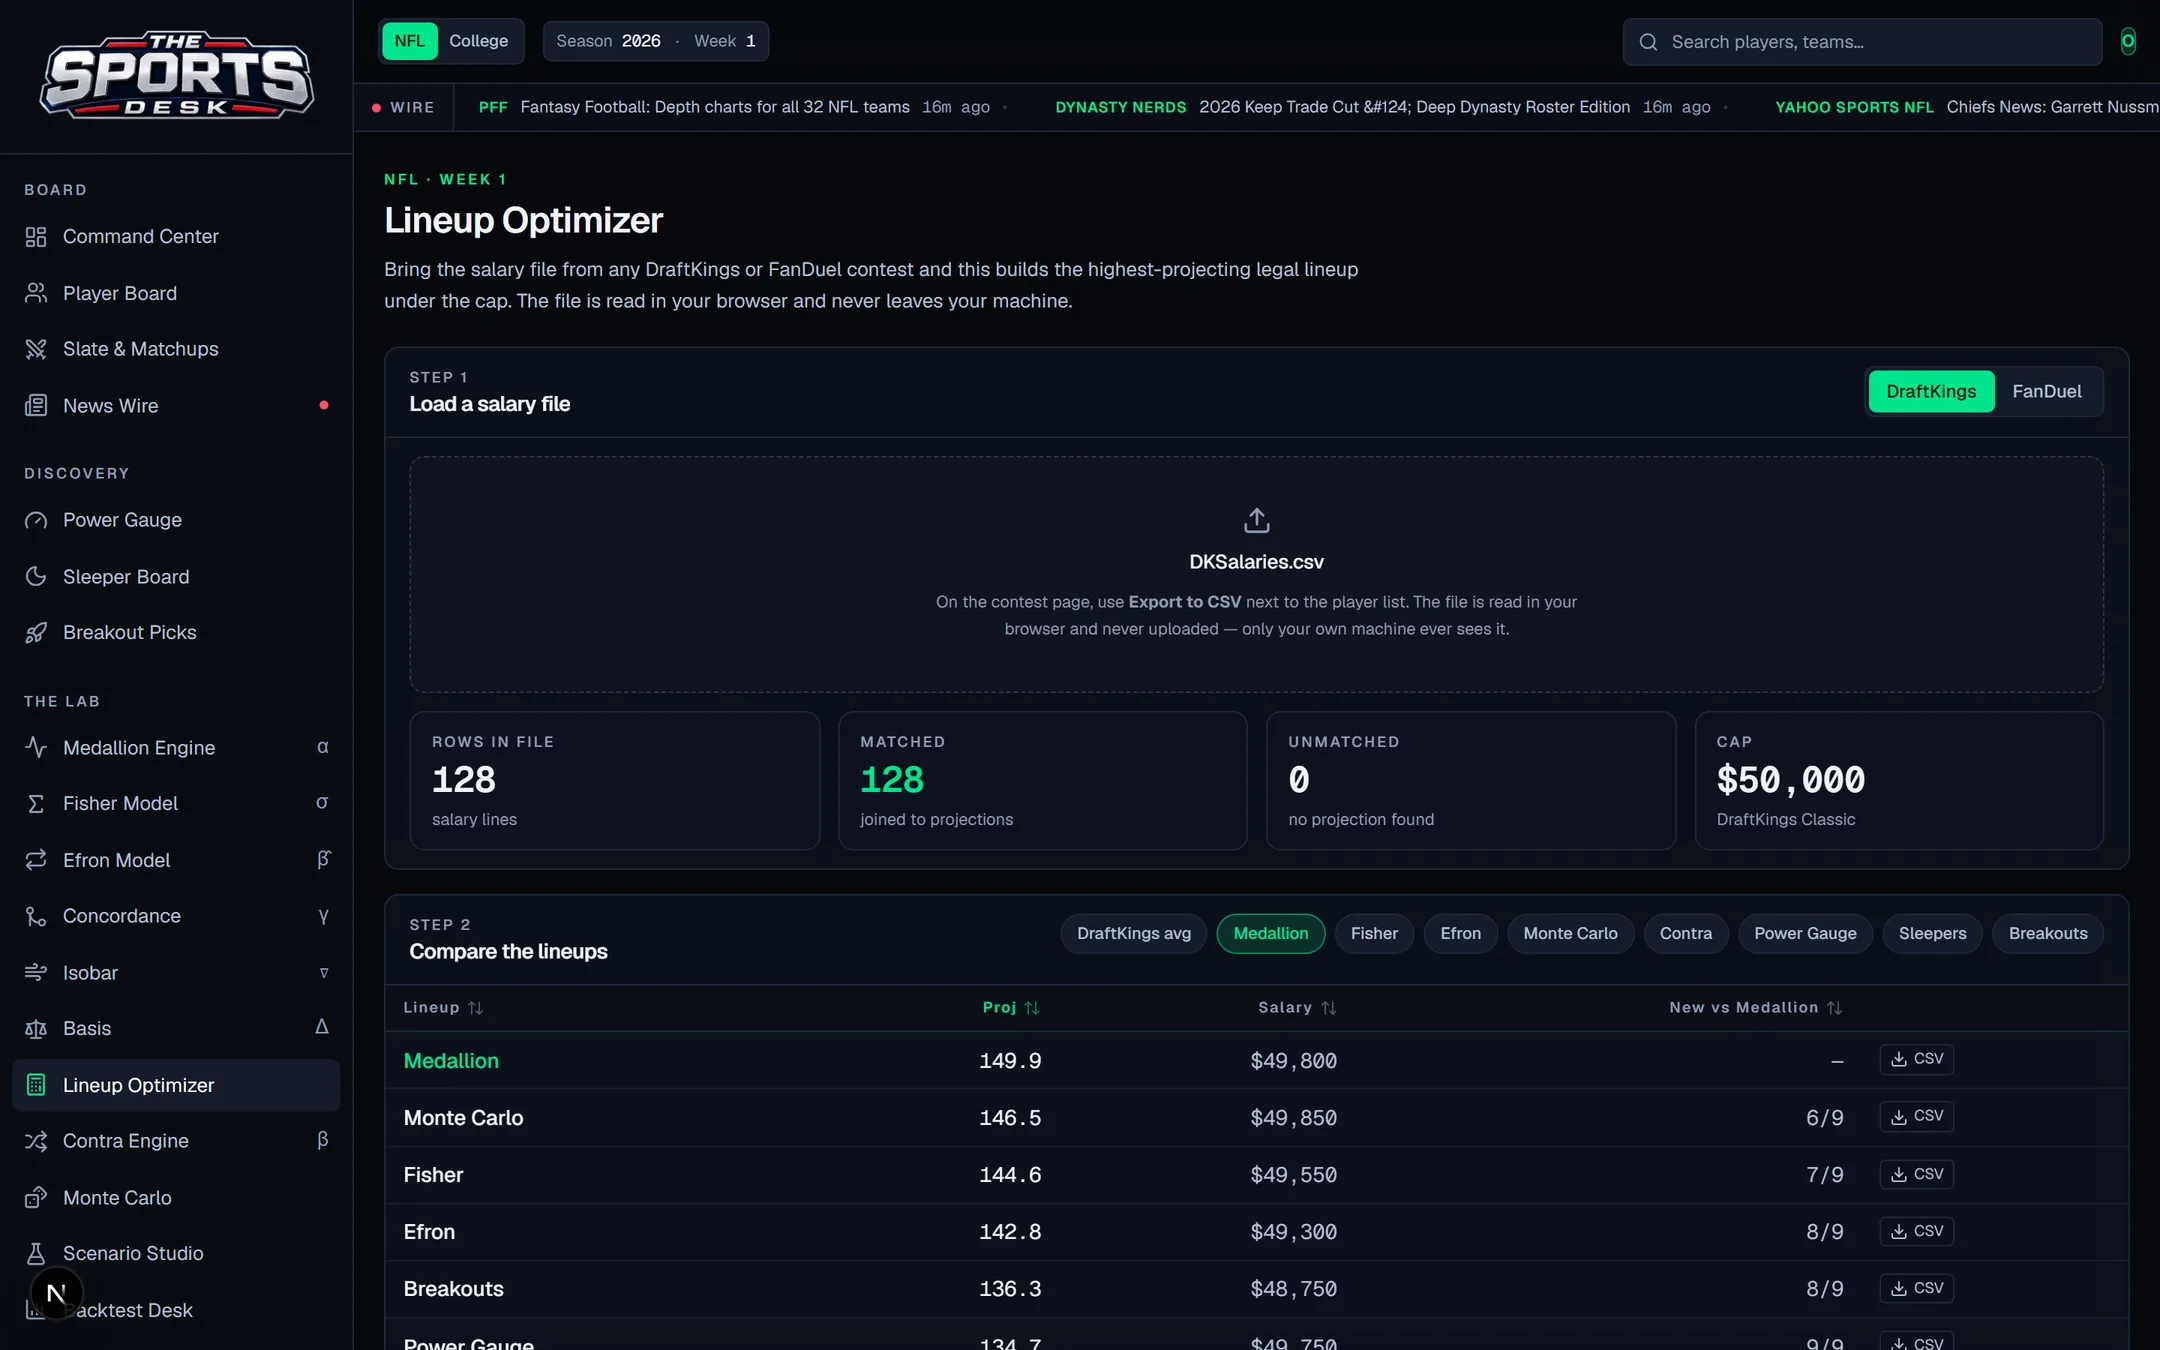Image resolution: width=2160 pixels, height=1350 pixels.
Task: Click the Isobar wind icon
Action: pyautogui.click(x=36, y=972)
